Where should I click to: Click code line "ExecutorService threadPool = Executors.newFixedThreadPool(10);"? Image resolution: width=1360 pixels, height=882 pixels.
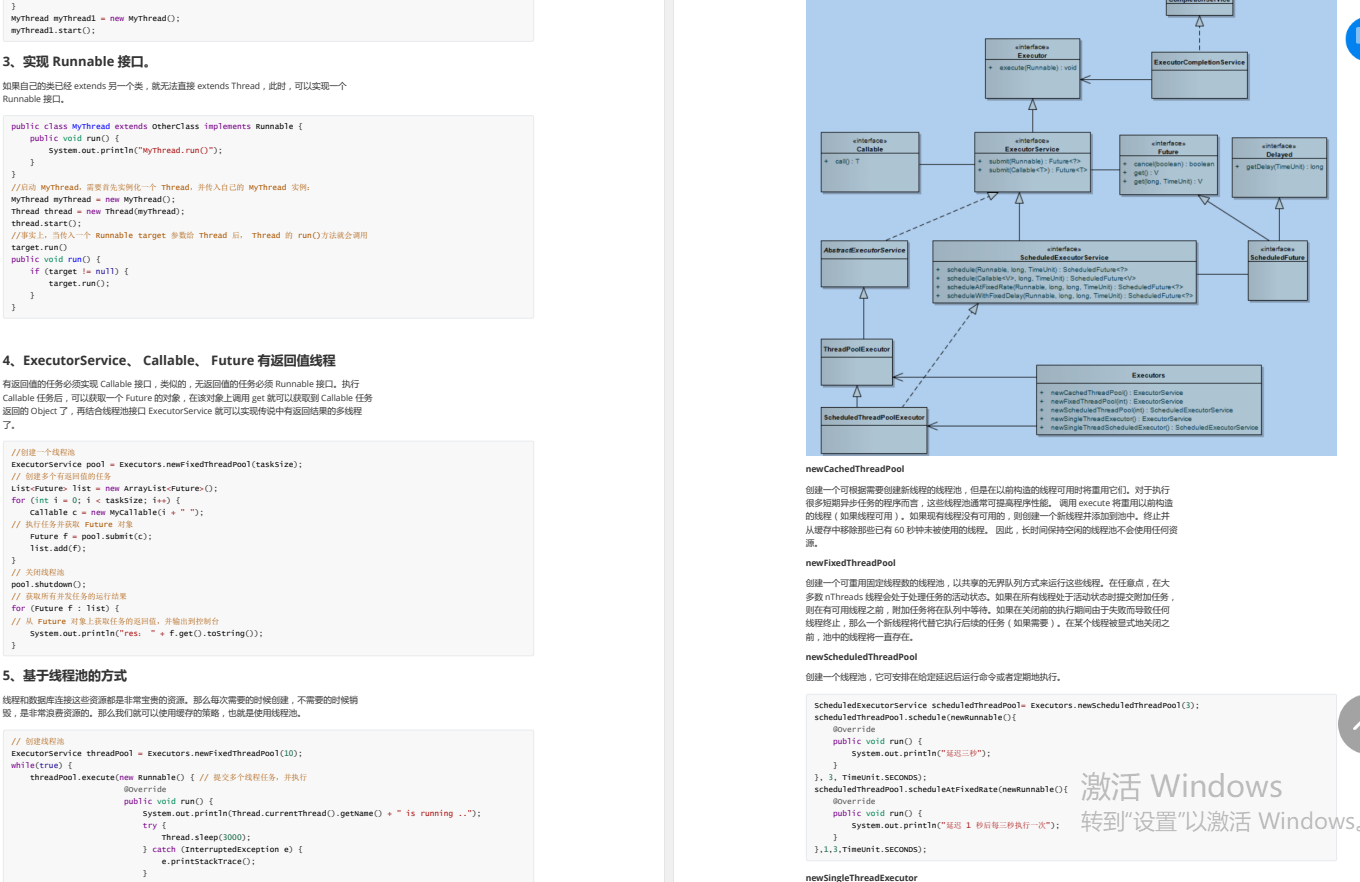tap(156, 753)
